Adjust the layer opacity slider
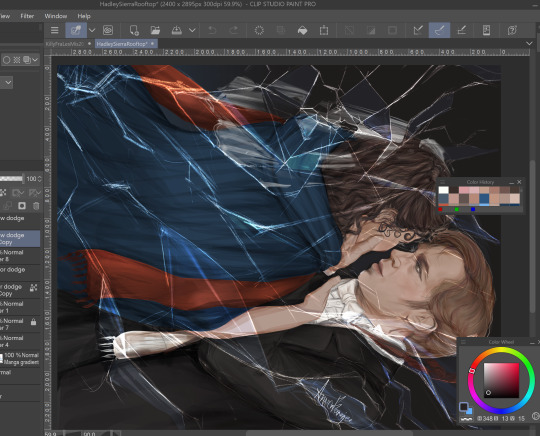 point(11,178)
